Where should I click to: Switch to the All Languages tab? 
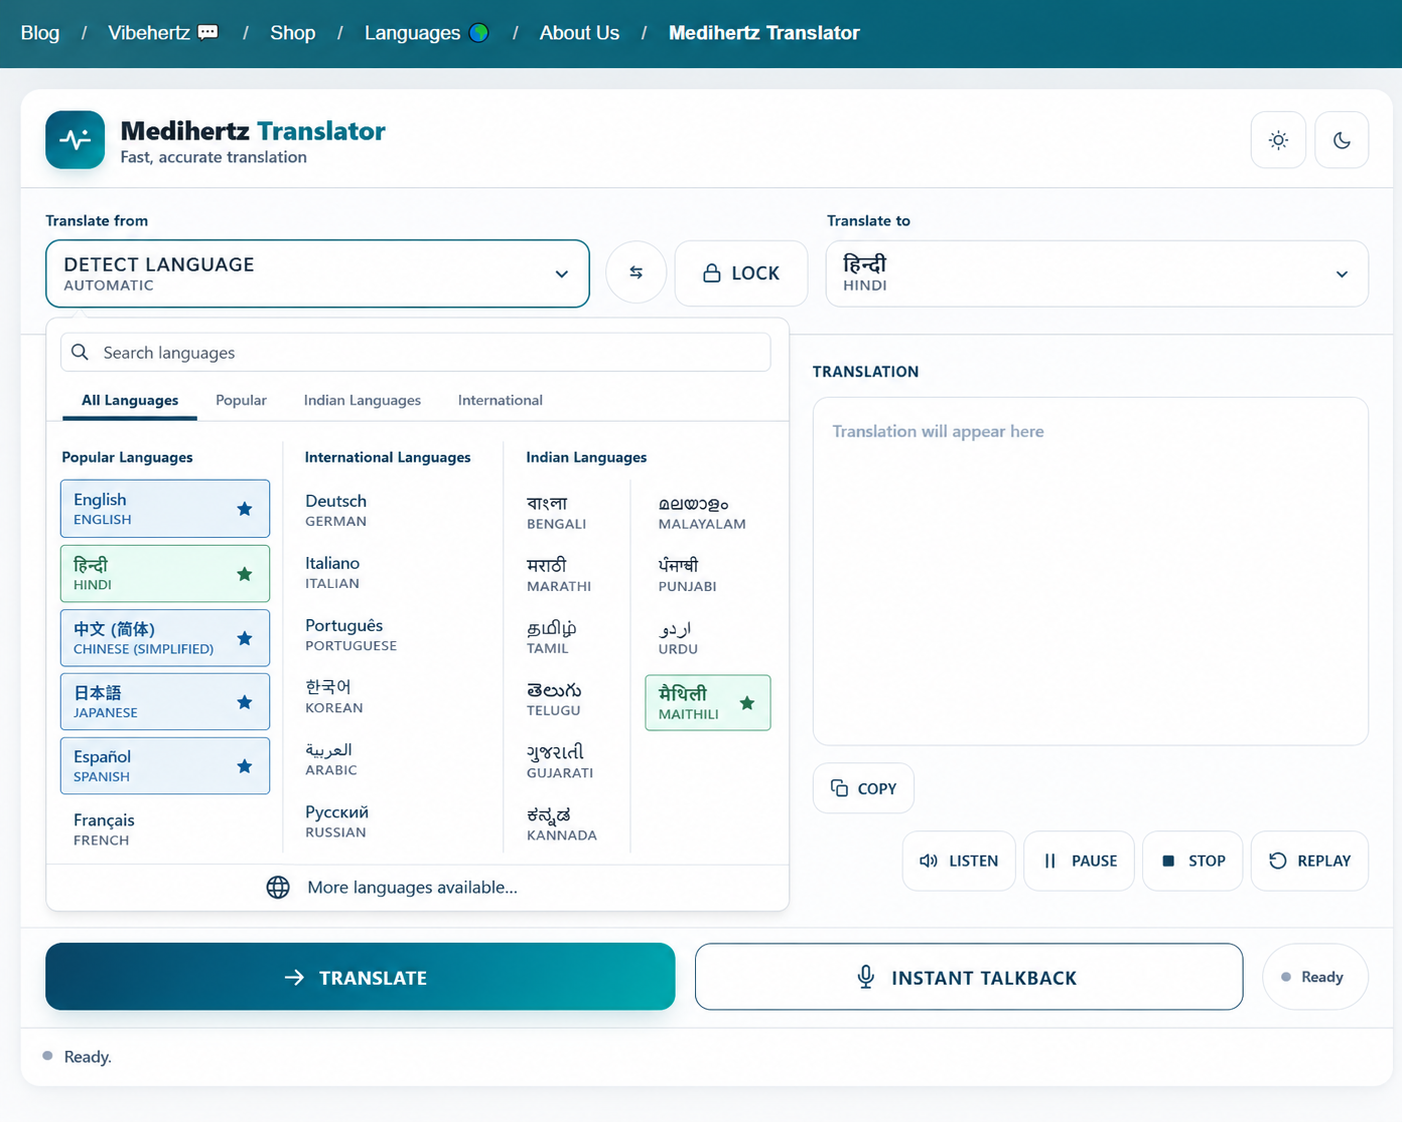(x=130, y=400)
